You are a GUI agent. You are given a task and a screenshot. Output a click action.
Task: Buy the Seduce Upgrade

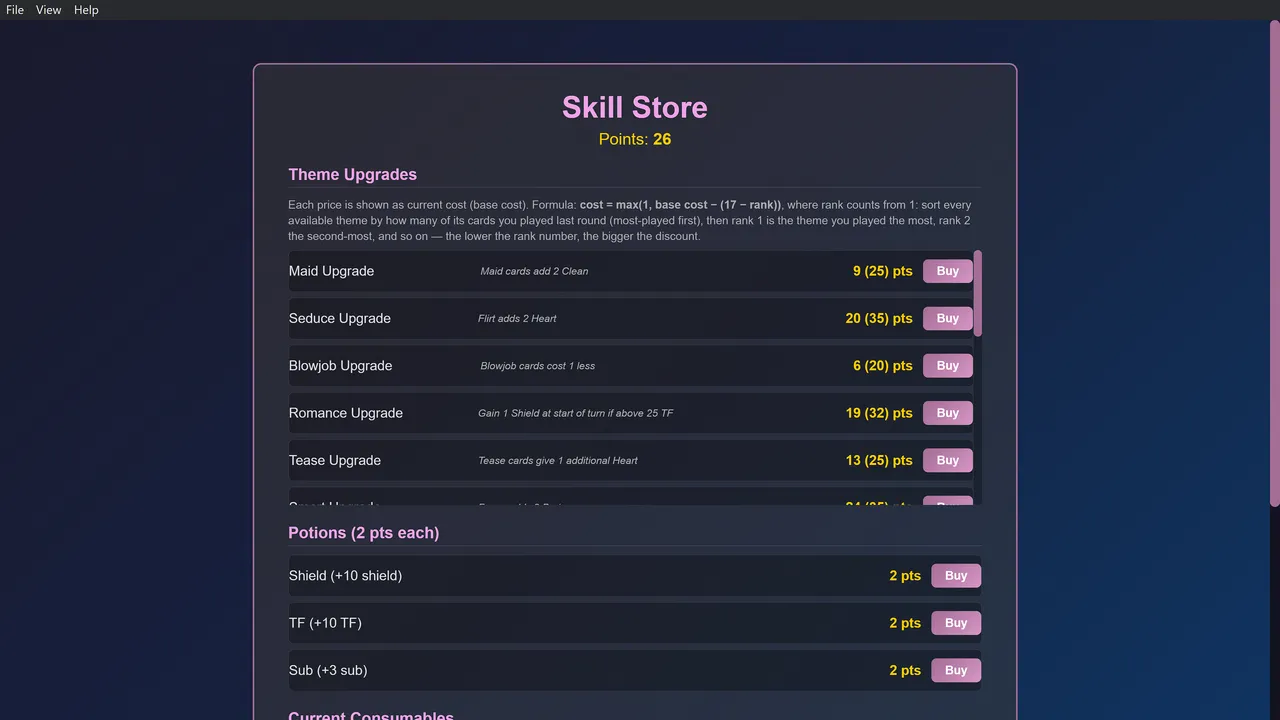click(947, 318)
